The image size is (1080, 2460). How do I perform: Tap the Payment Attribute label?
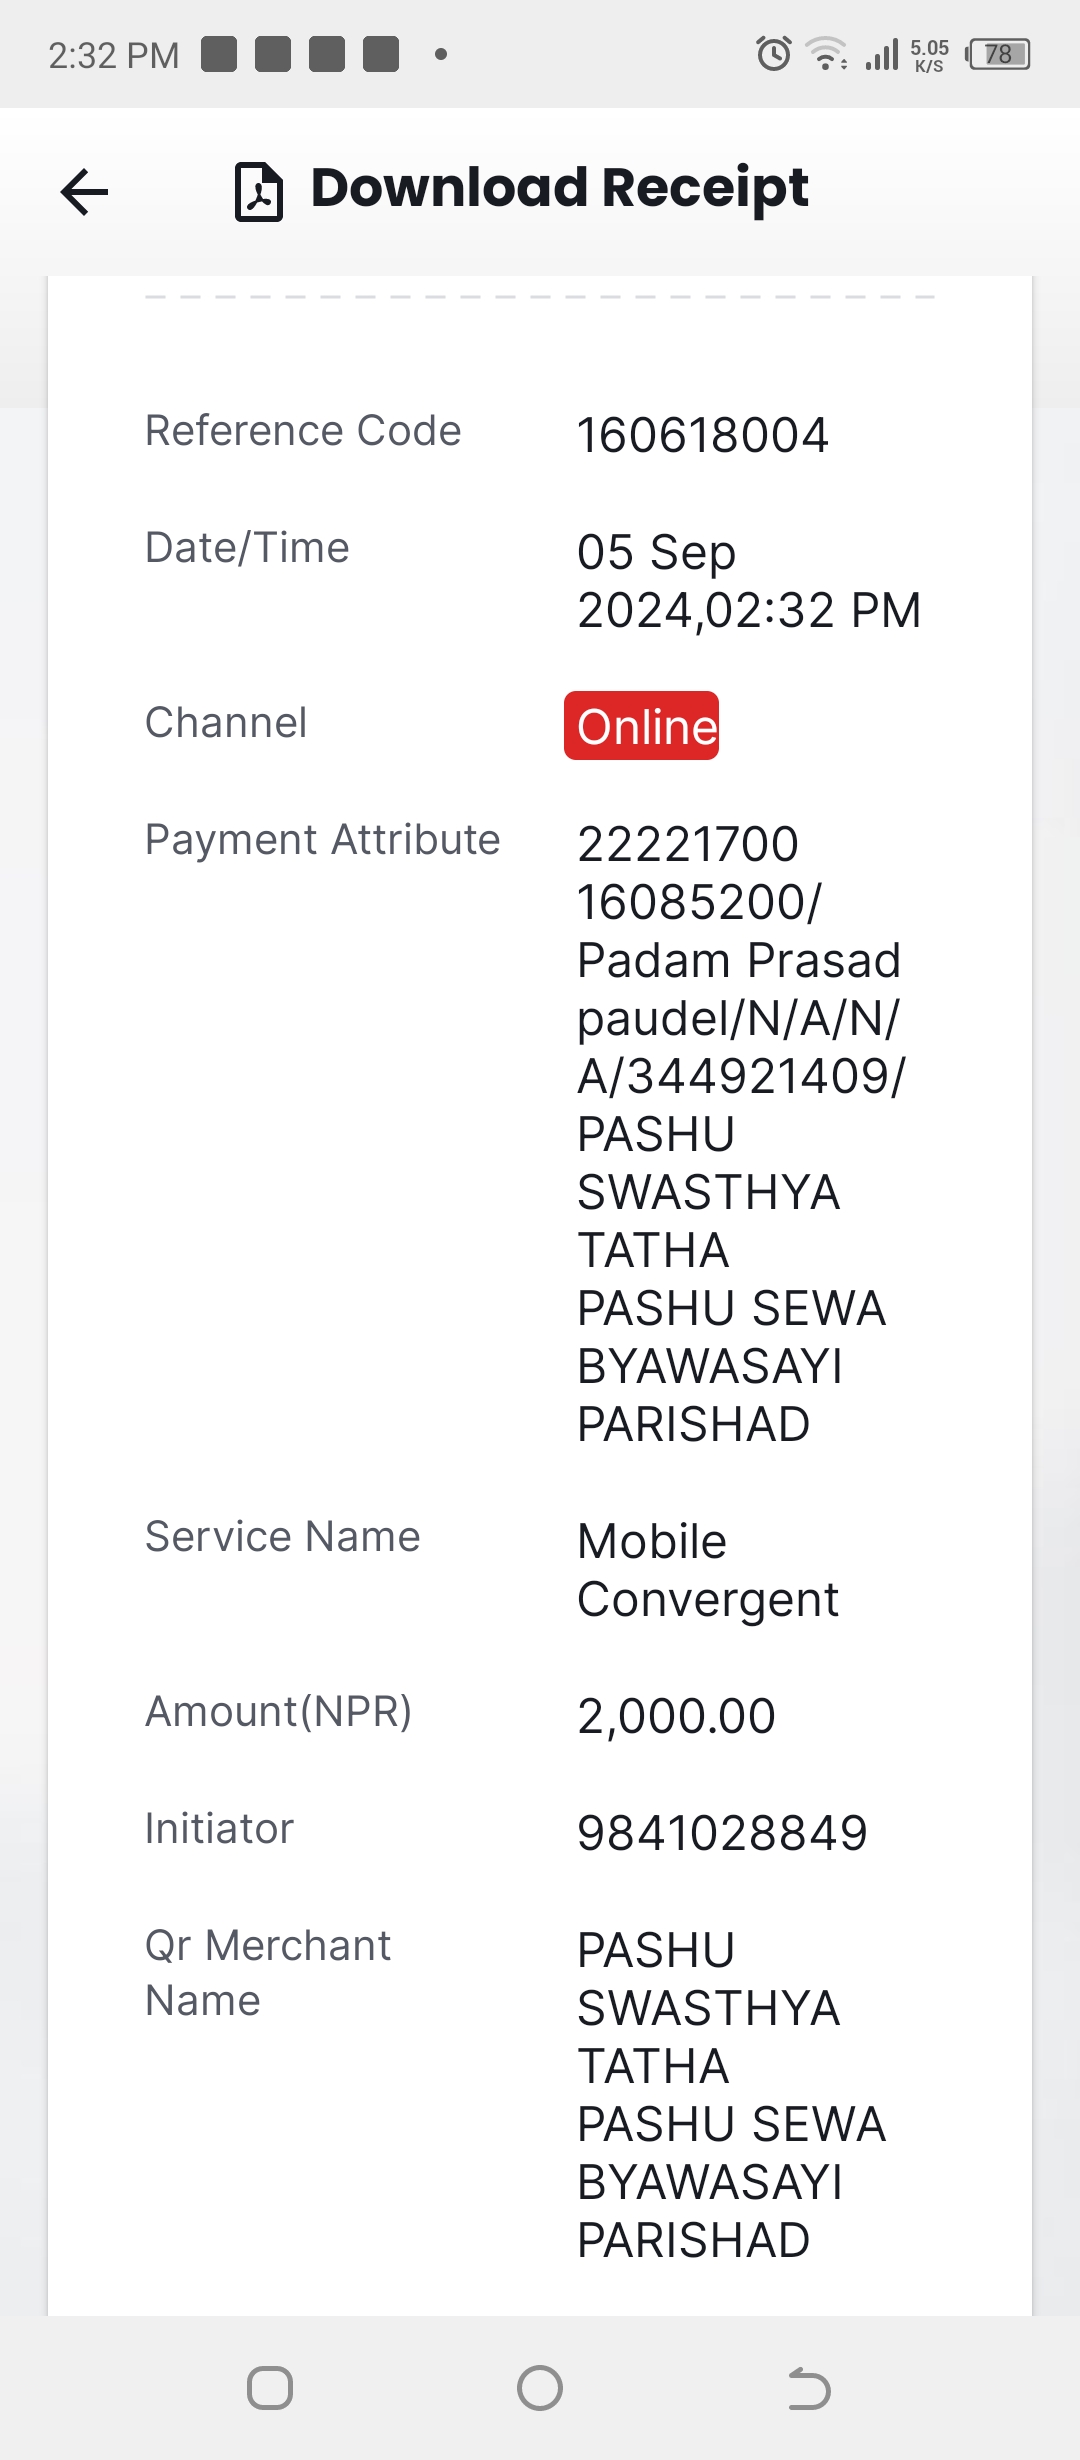pyautogui.click(x=322, y=840)
